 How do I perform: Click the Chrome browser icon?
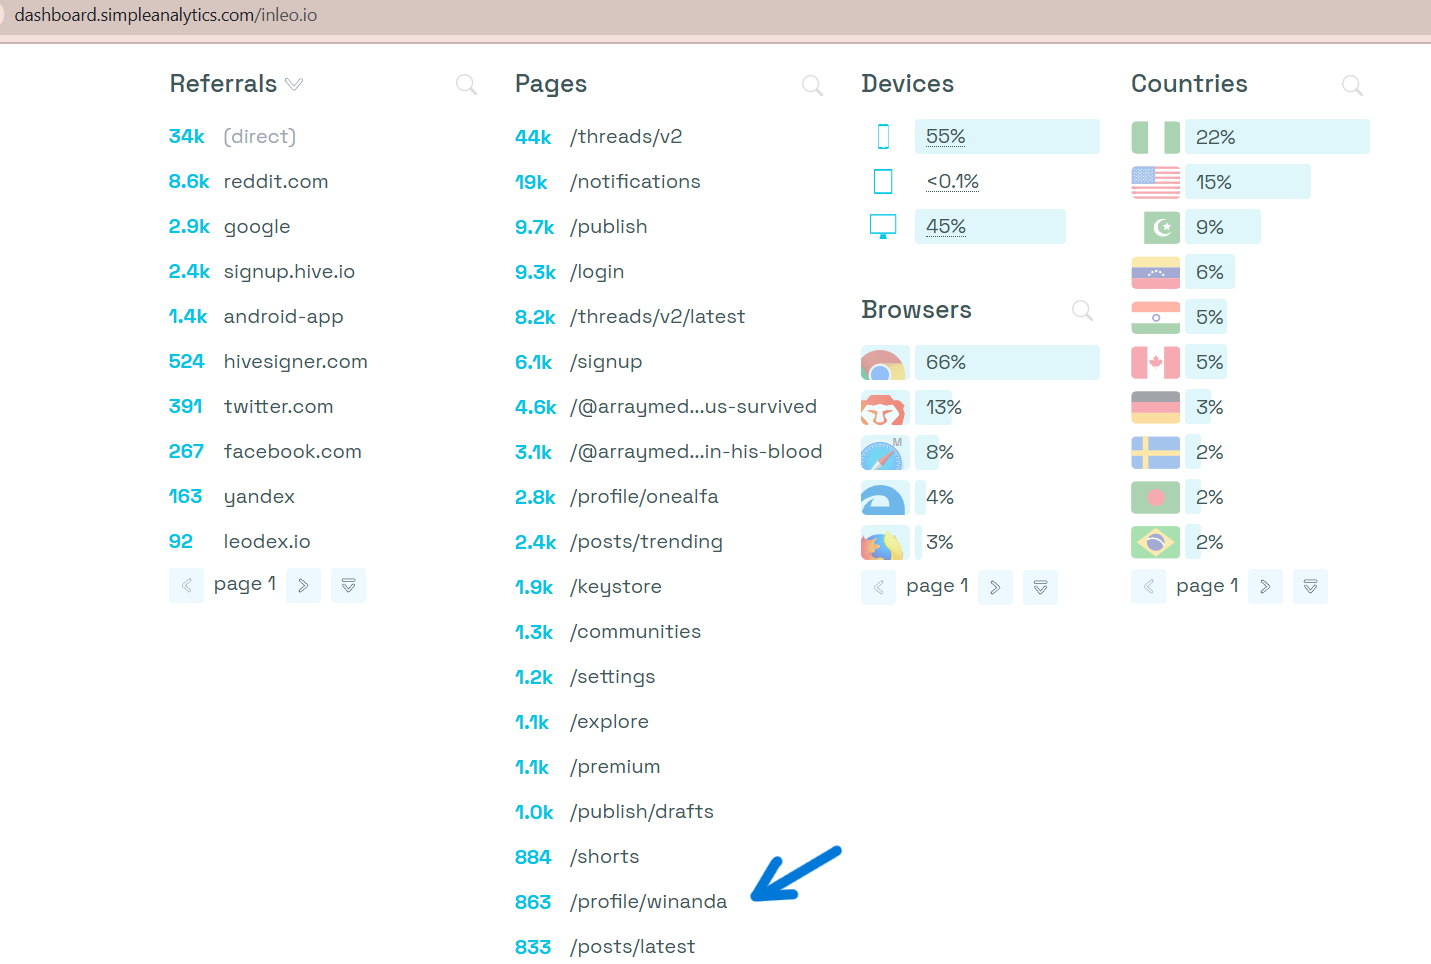point(883,363)
